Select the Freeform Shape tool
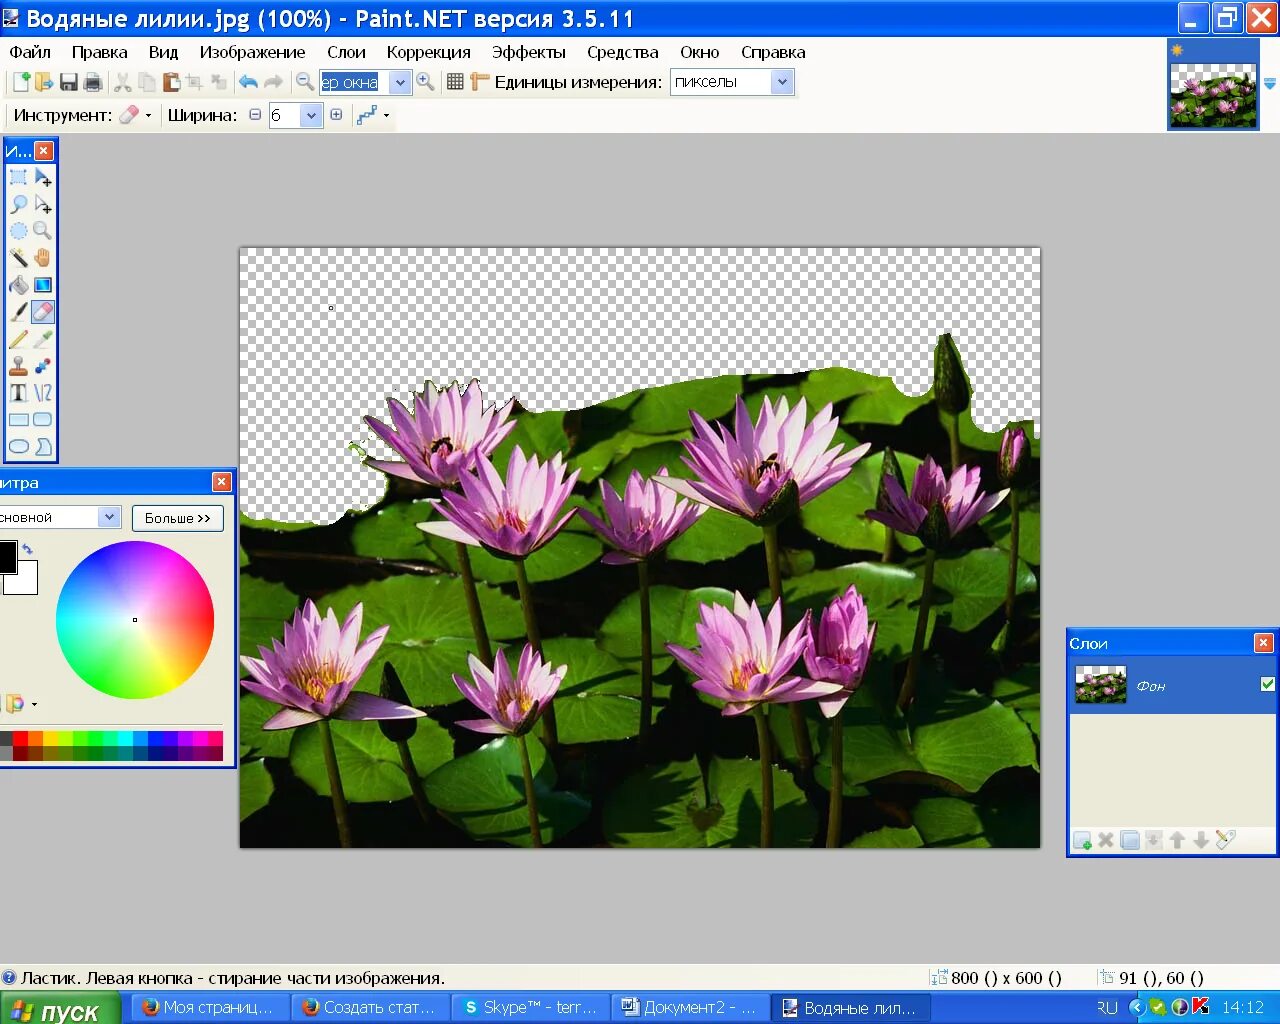This screenshot has width=1280, height=1024. [x=43, y=447]
